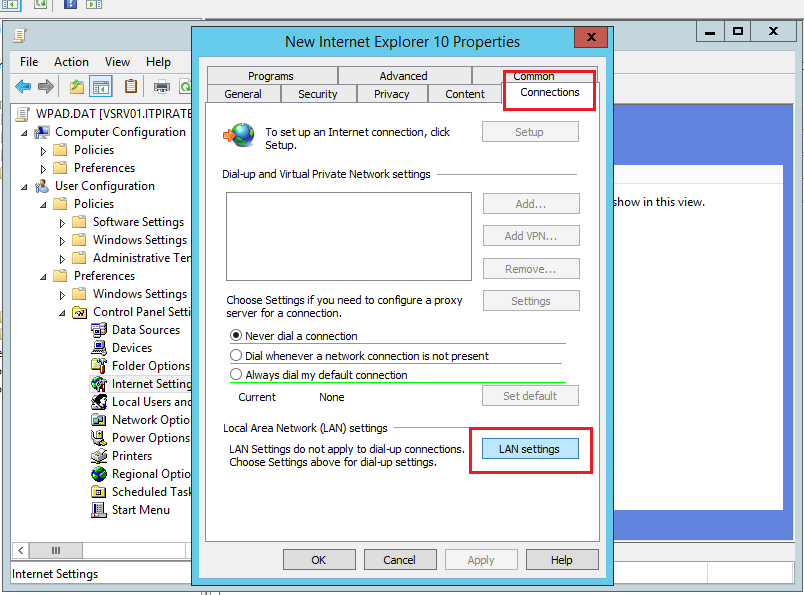The height and width of the screenshot is (595, 804).
Task: Click the Export List clipboard icon in the toolbar
Action: (131, 86)
